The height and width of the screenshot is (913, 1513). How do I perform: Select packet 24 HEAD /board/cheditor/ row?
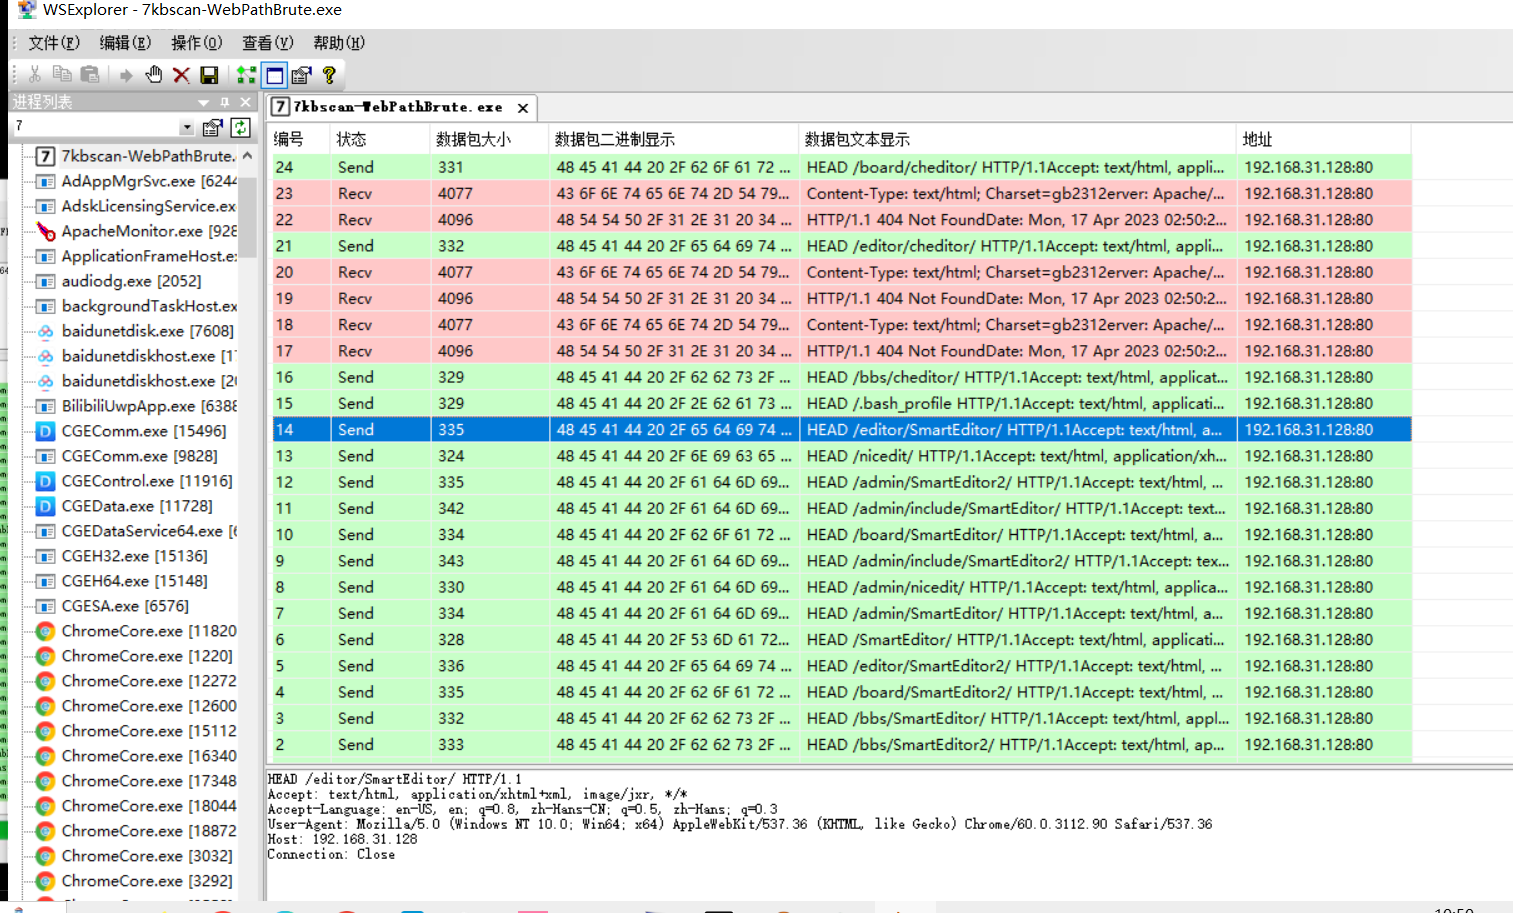841,167
